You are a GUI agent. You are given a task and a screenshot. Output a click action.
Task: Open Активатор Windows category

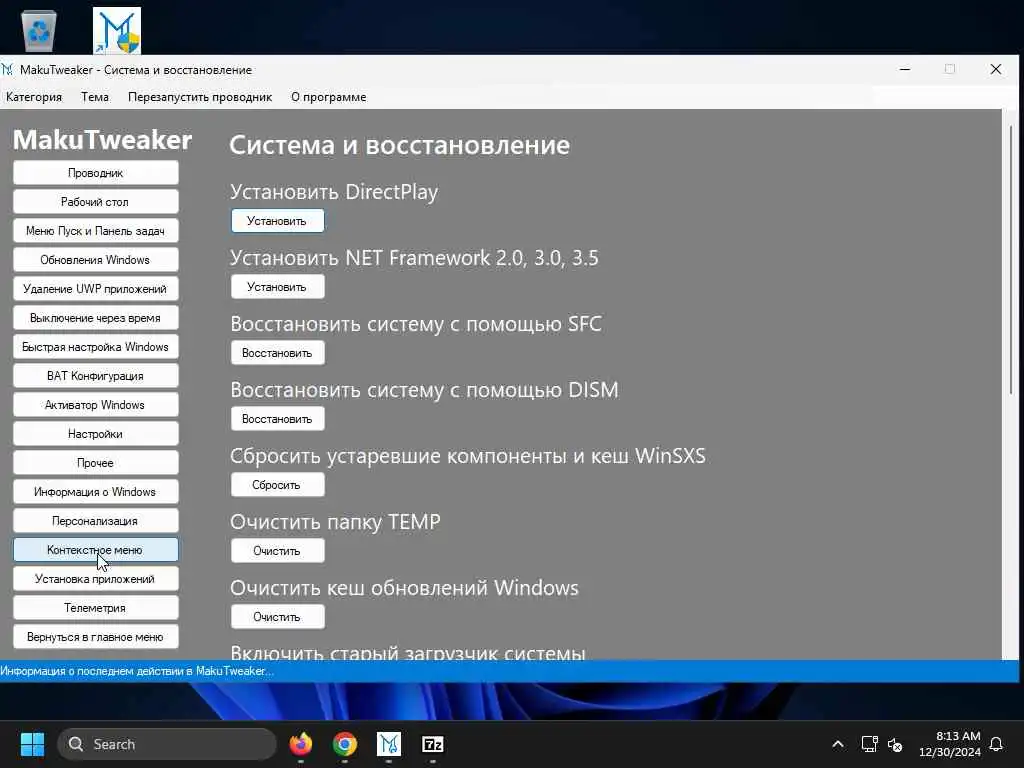pos(95,404)
